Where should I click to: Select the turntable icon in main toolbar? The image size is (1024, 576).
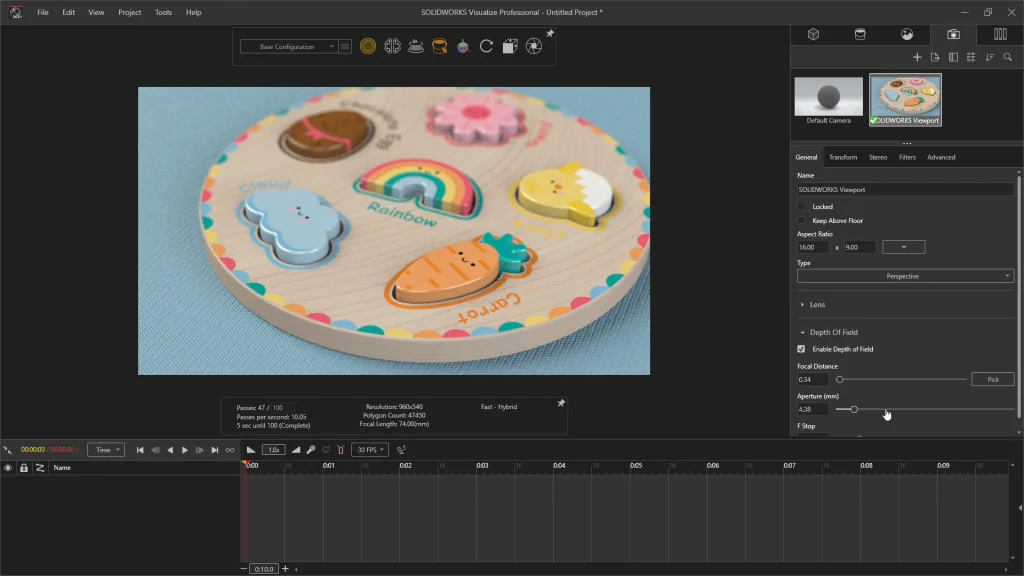(416, 46)
